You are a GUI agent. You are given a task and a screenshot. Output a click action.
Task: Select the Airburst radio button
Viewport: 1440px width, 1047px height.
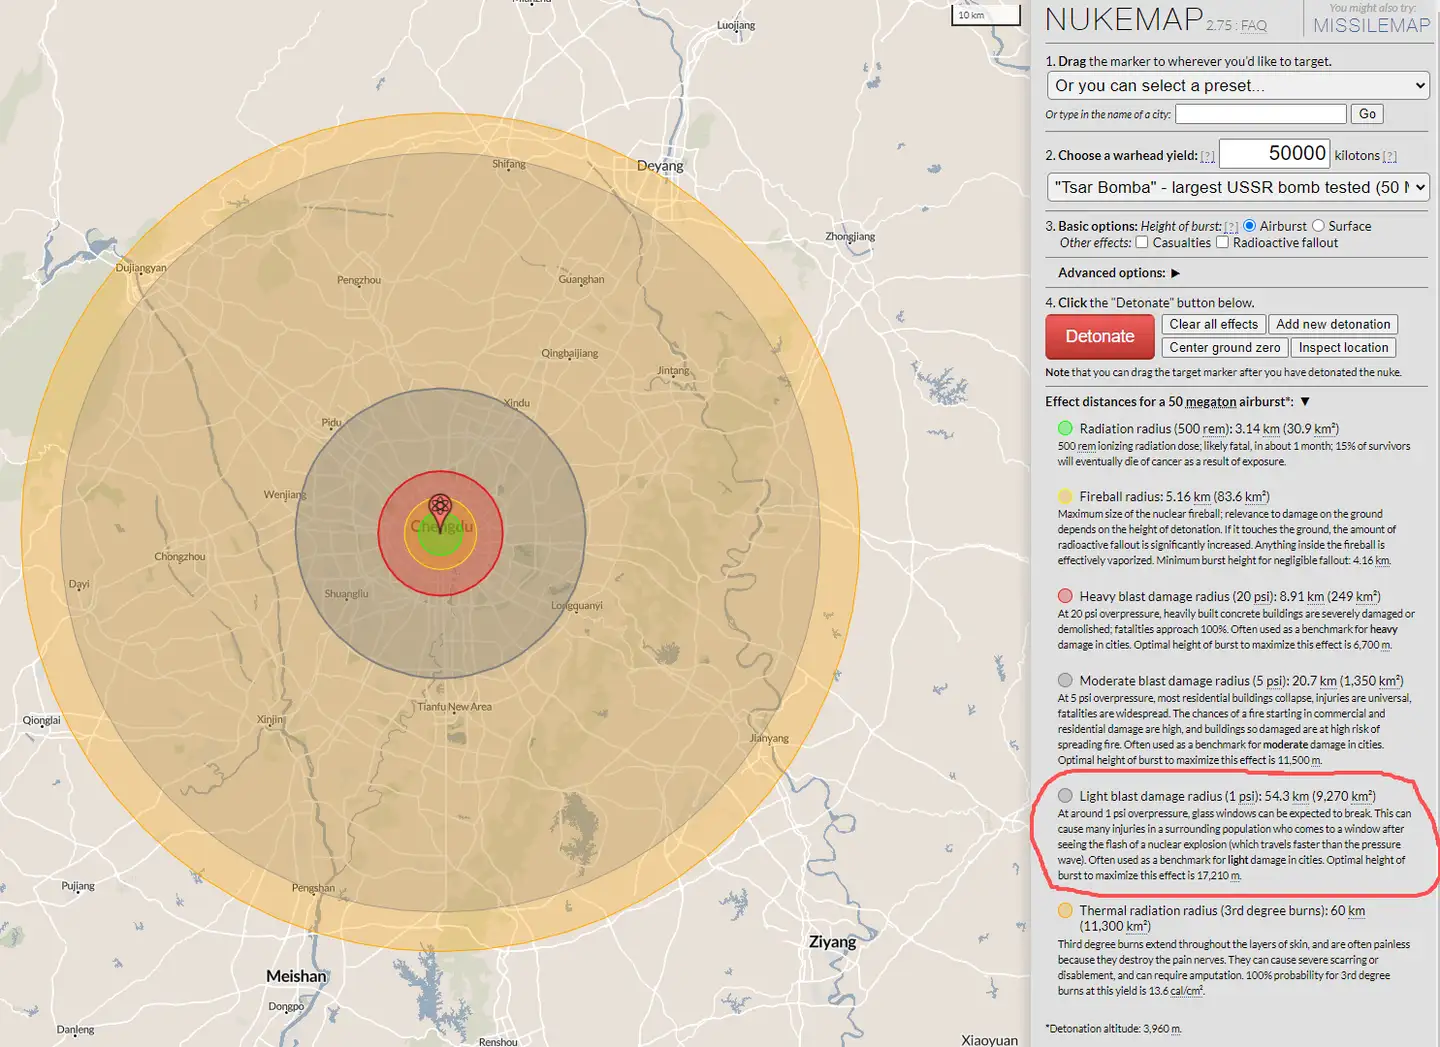coord(1249,226)
